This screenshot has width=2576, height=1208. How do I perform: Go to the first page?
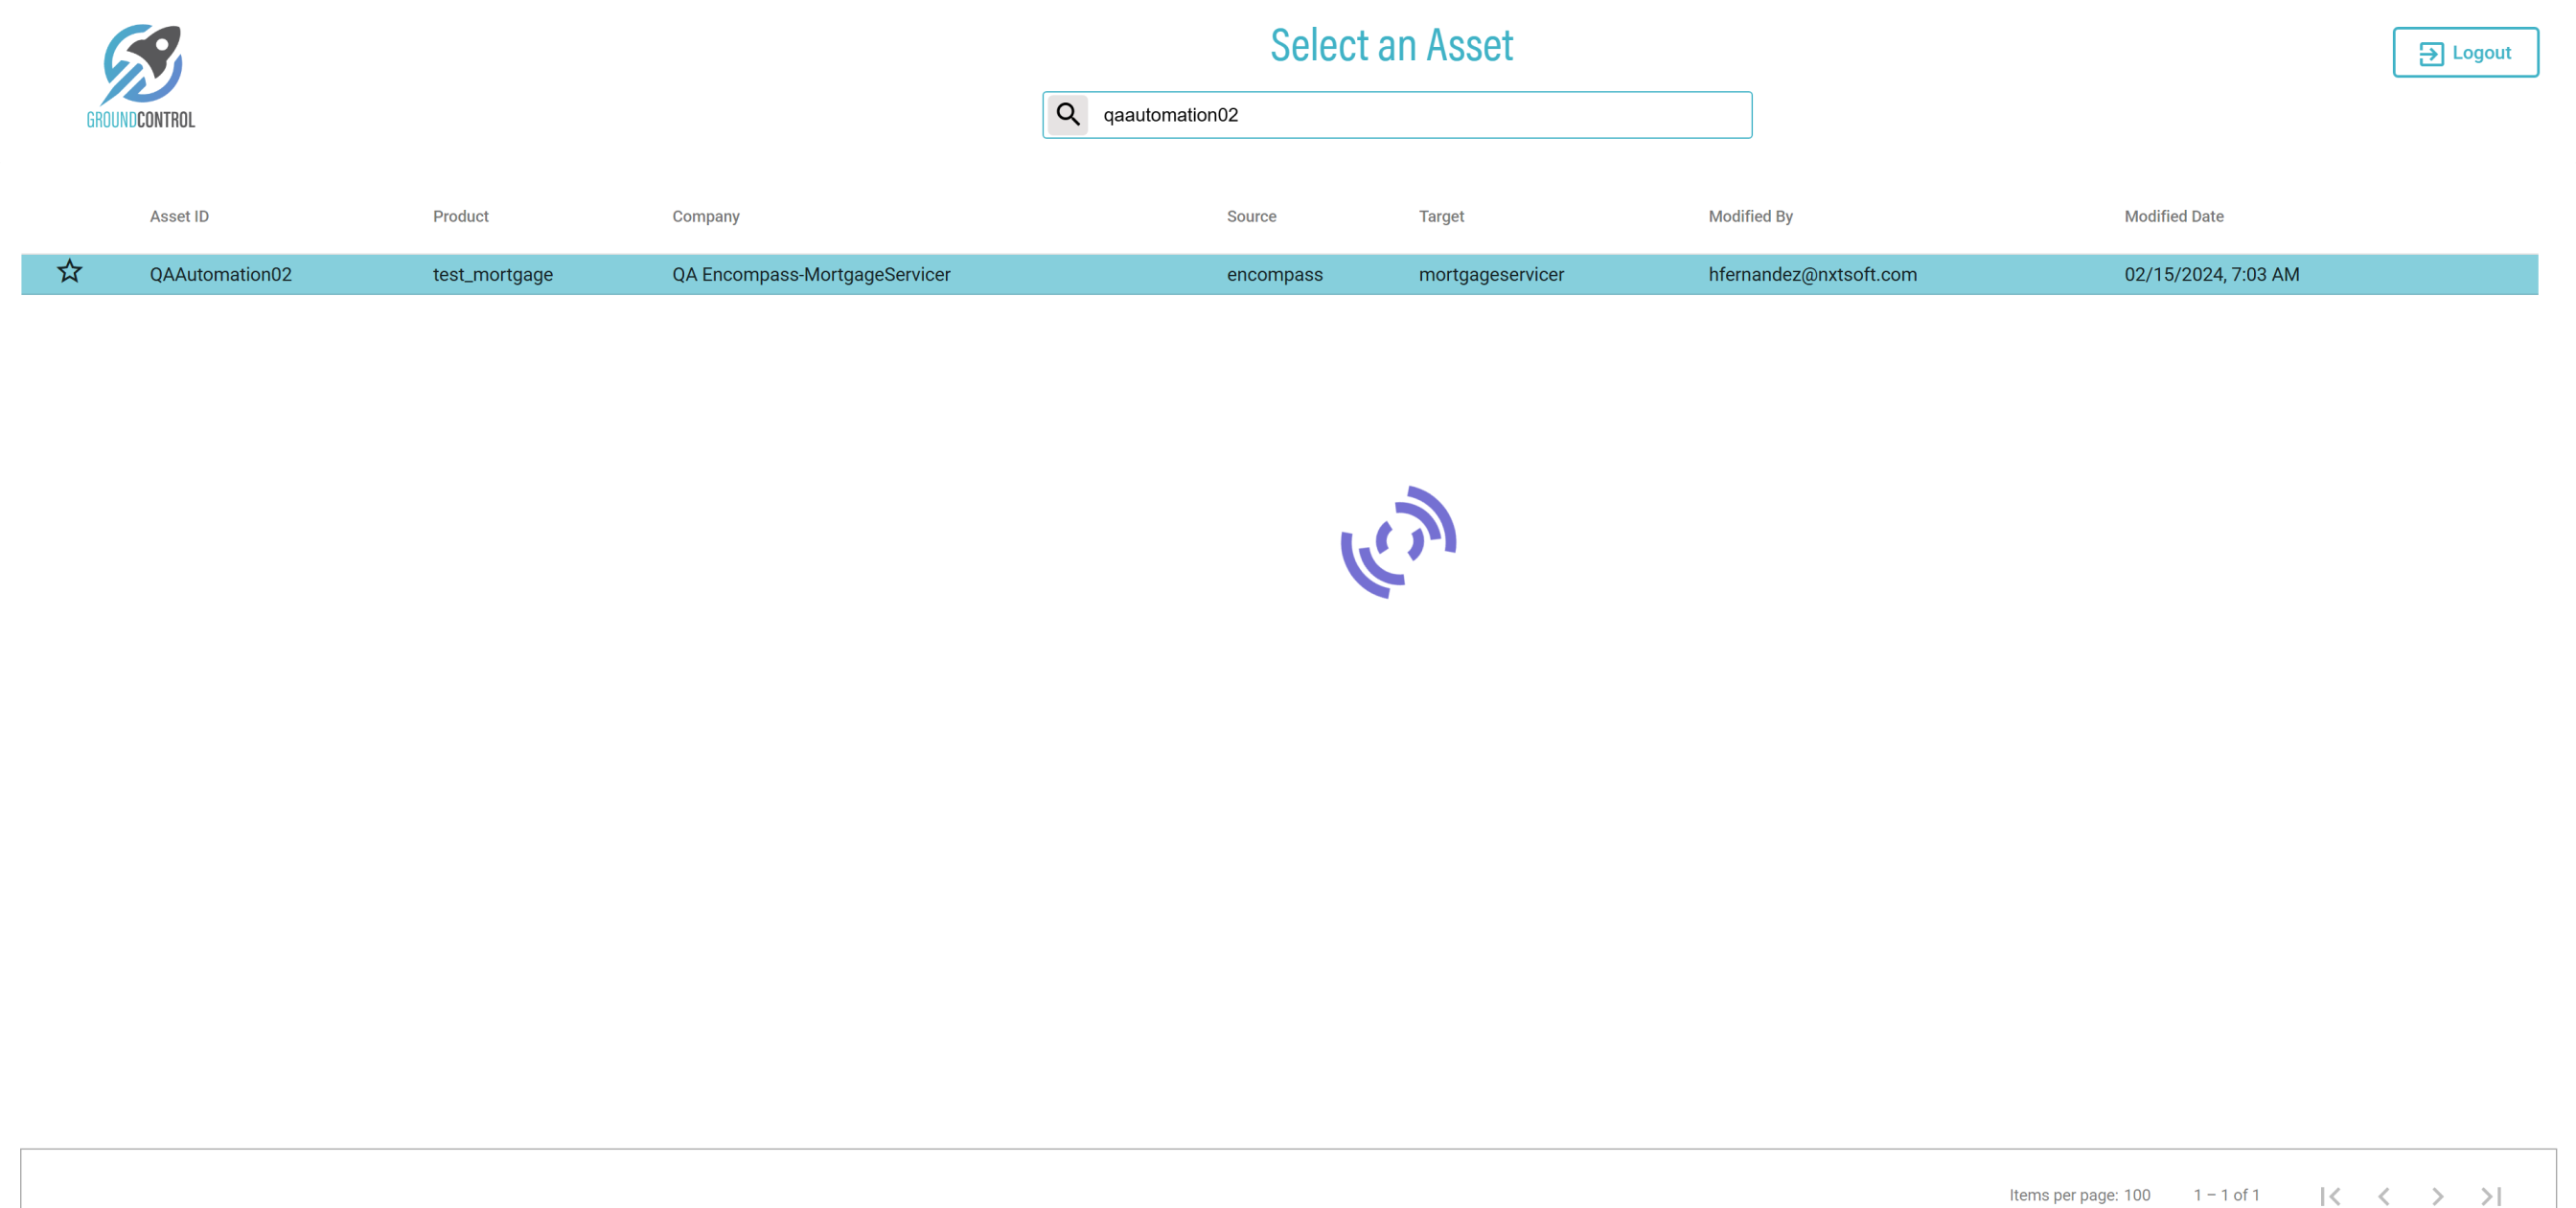(2330, 1195)
